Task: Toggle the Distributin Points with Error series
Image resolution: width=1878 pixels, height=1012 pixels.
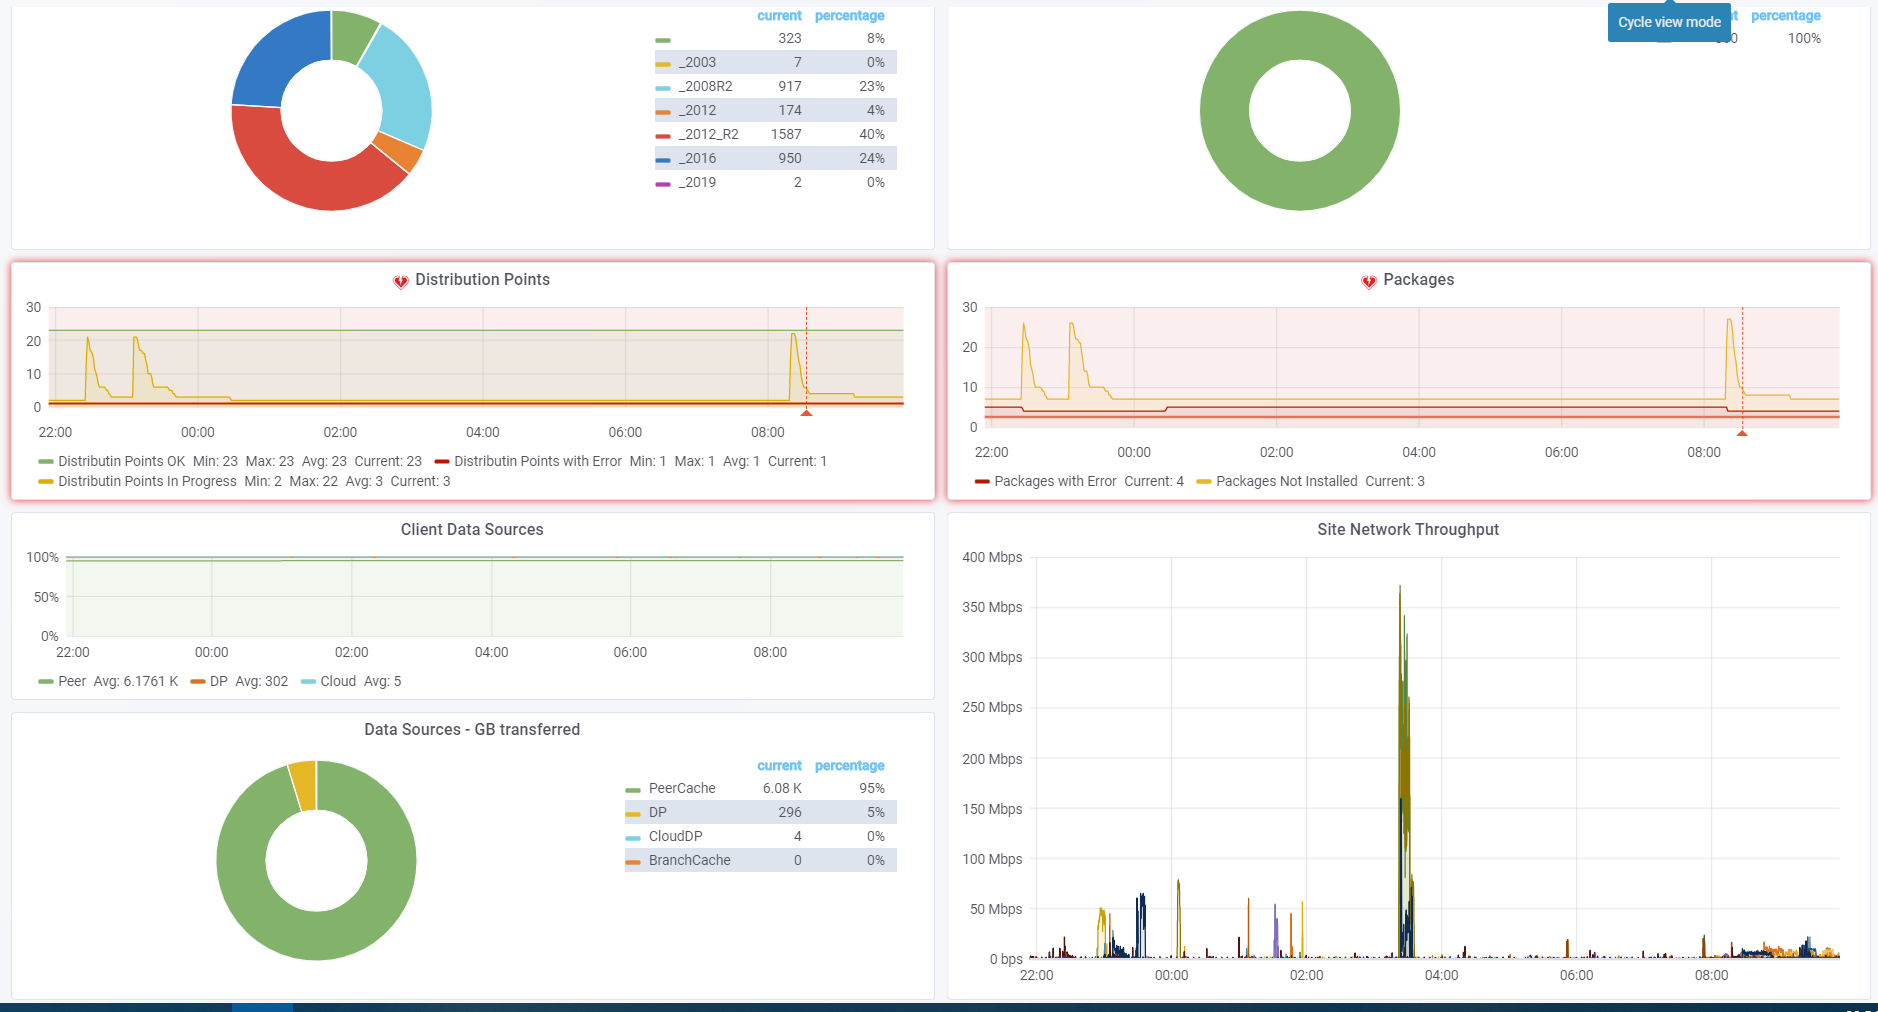Action: click(538, 461)
